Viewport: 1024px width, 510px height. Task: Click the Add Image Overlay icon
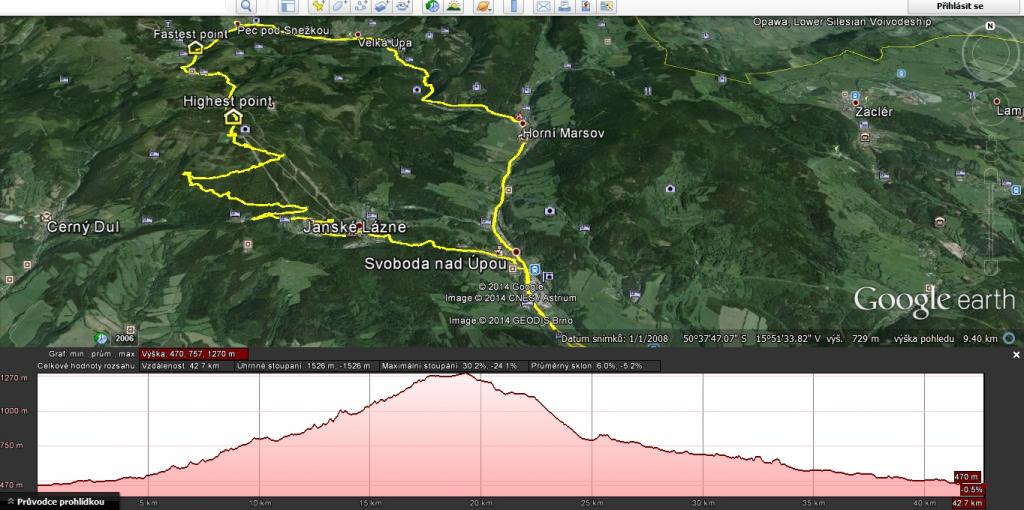click(x=383, y=6)
